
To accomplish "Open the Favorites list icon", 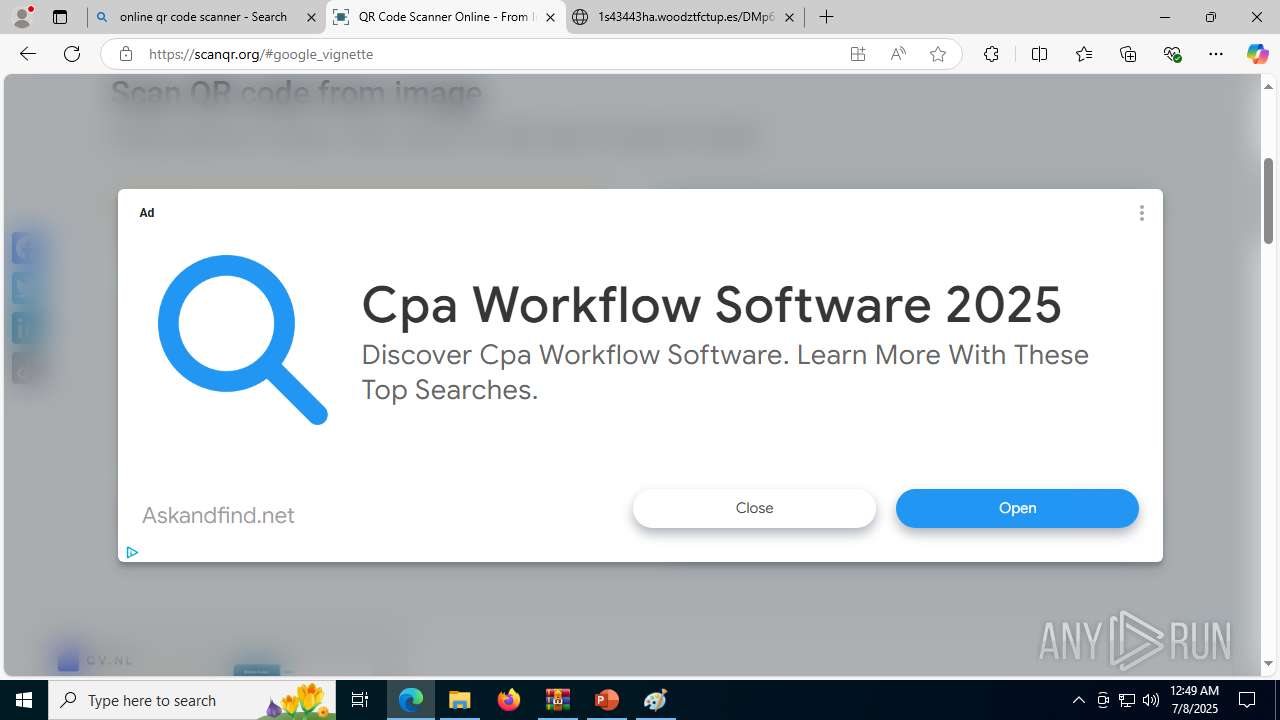I will [1084, 54].
